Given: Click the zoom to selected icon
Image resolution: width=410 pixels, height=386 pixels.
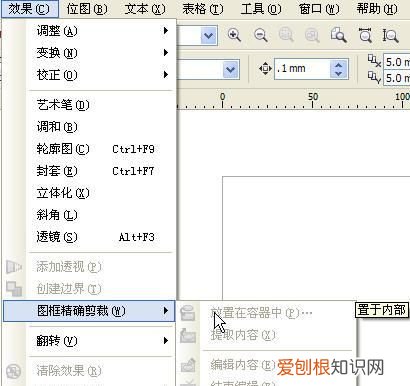Looking at the screenshot, I should [x=286, y=35].
